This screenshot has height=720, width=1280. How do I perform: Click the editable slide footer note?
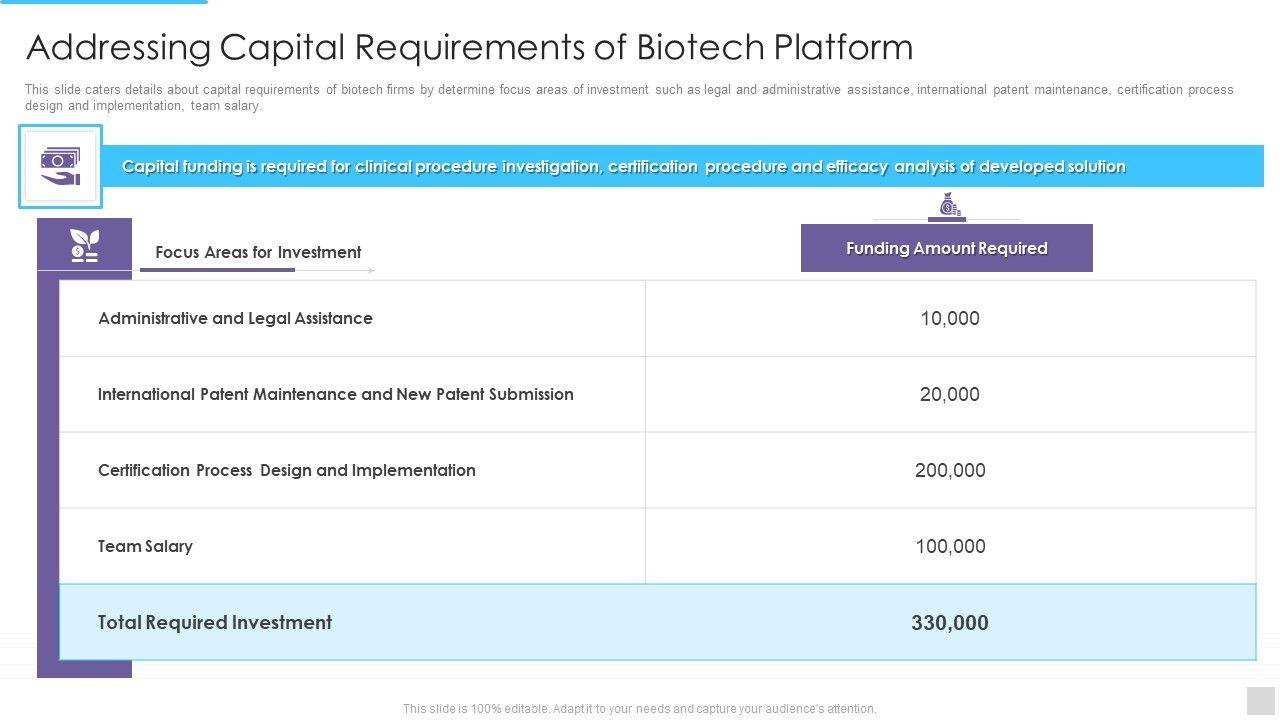click(x=639, y=708)
